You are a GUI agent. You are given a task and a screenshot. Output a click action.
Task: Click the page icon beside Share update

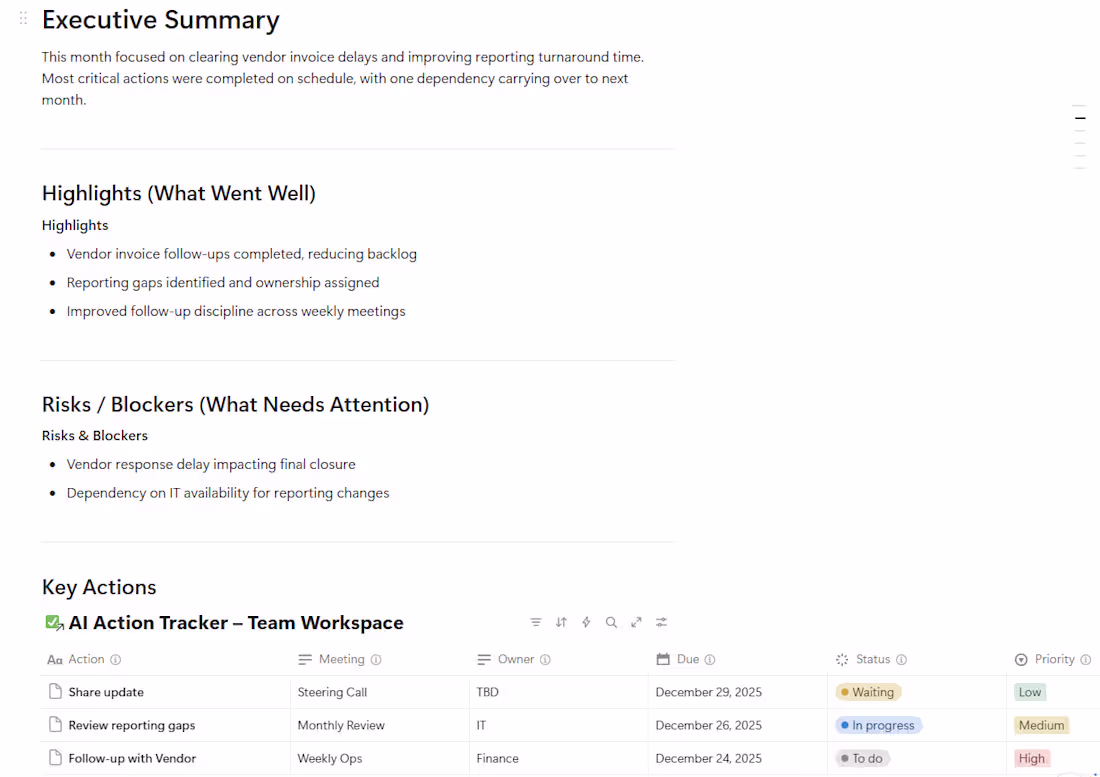(55, 691)
